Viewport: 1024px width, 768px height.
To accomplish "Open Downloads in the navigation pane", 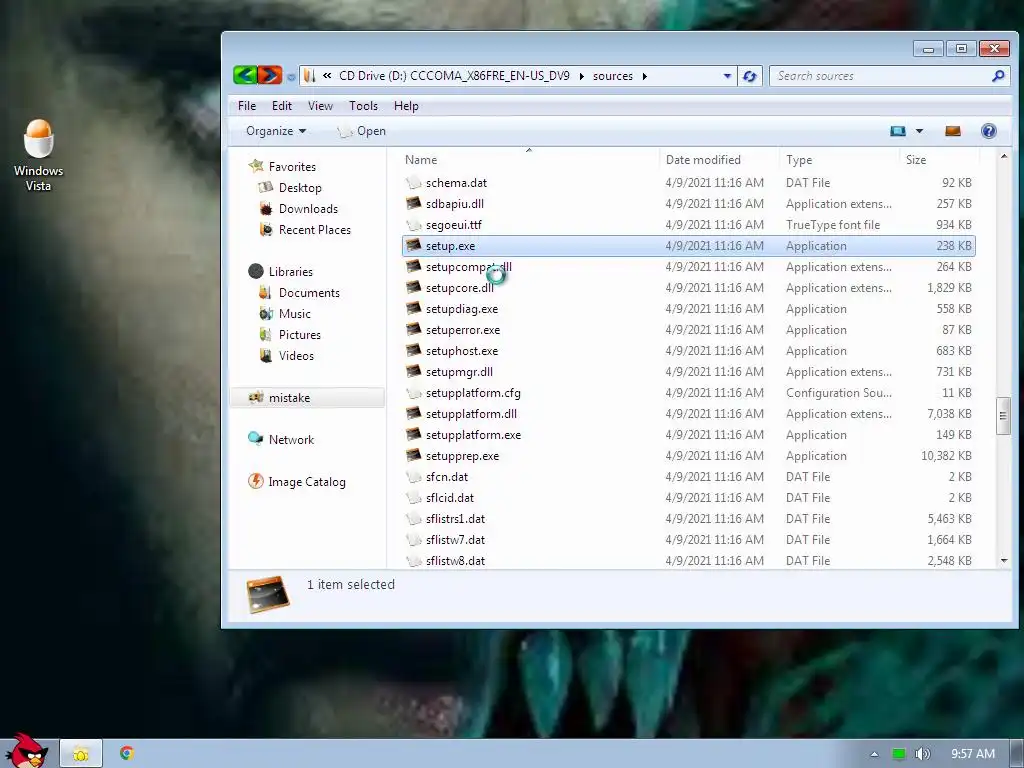I will pyautogui.click(x=308, y=208).
